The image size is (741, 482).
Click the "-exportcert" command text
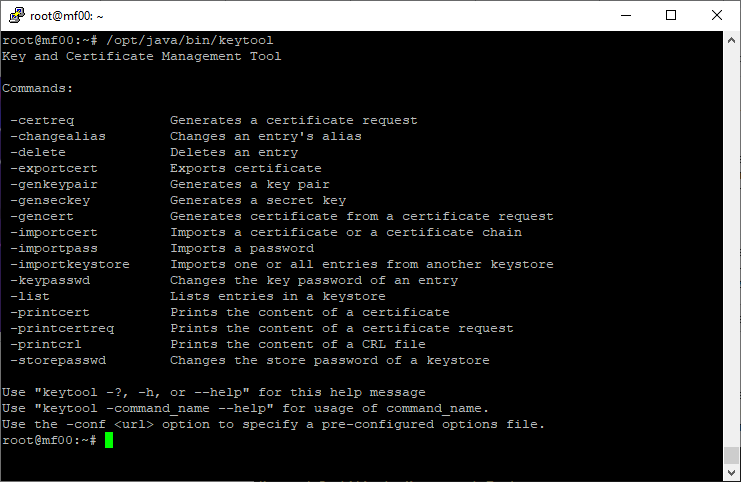(54, 169)
